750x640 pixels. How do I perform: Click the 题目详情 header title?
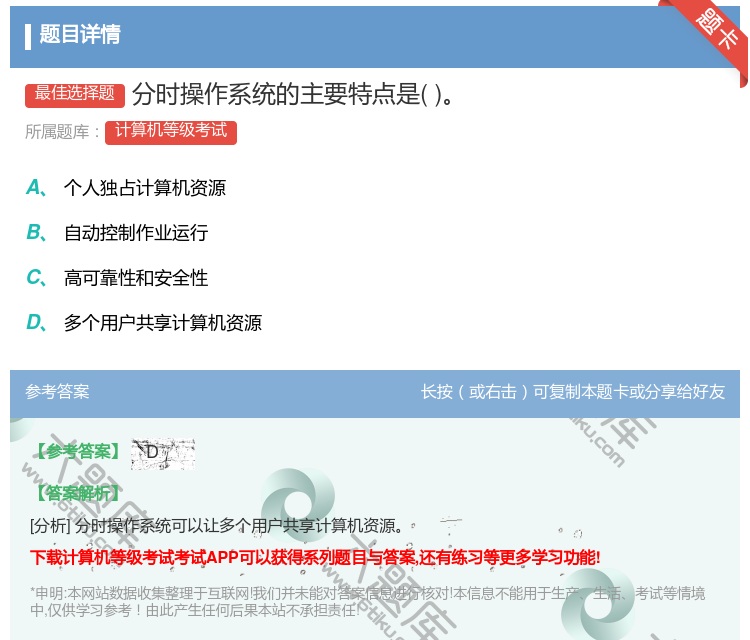pos(79,35)
